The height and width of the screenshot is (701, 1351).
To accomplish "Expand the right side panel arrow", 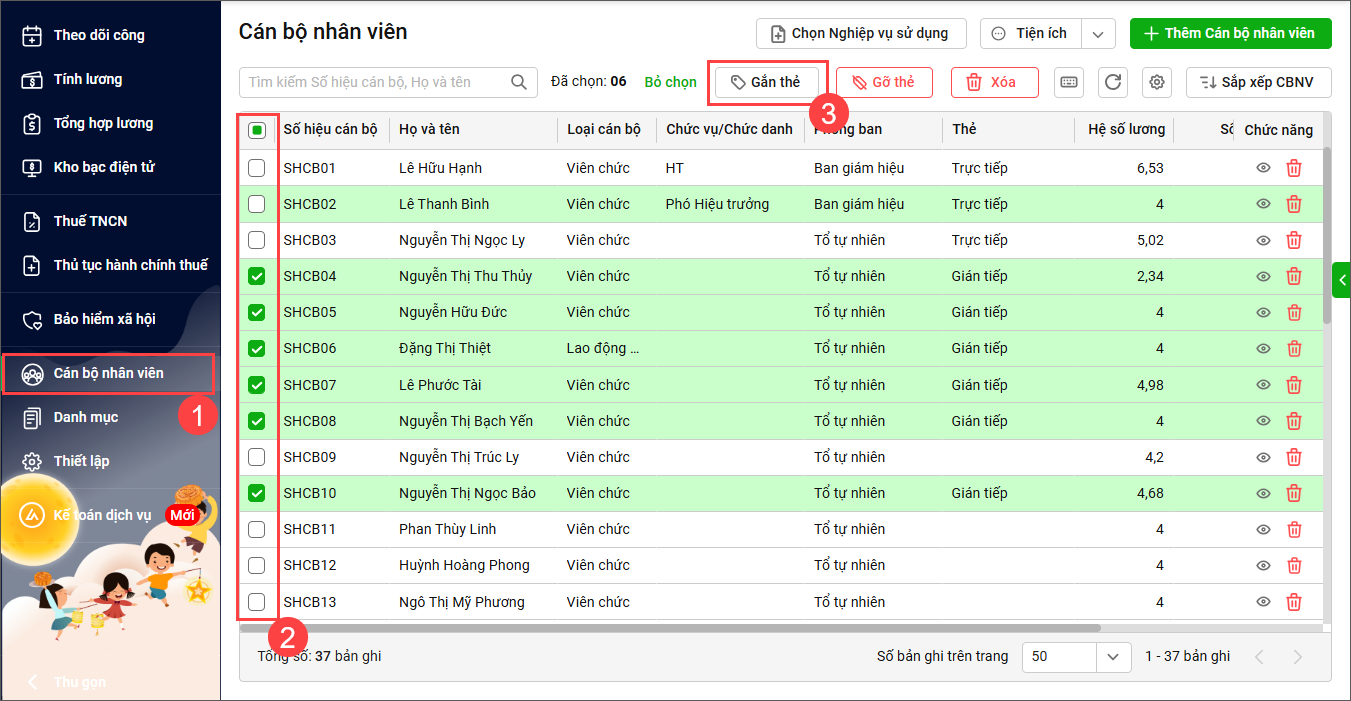I will (x=1342, y=280).
